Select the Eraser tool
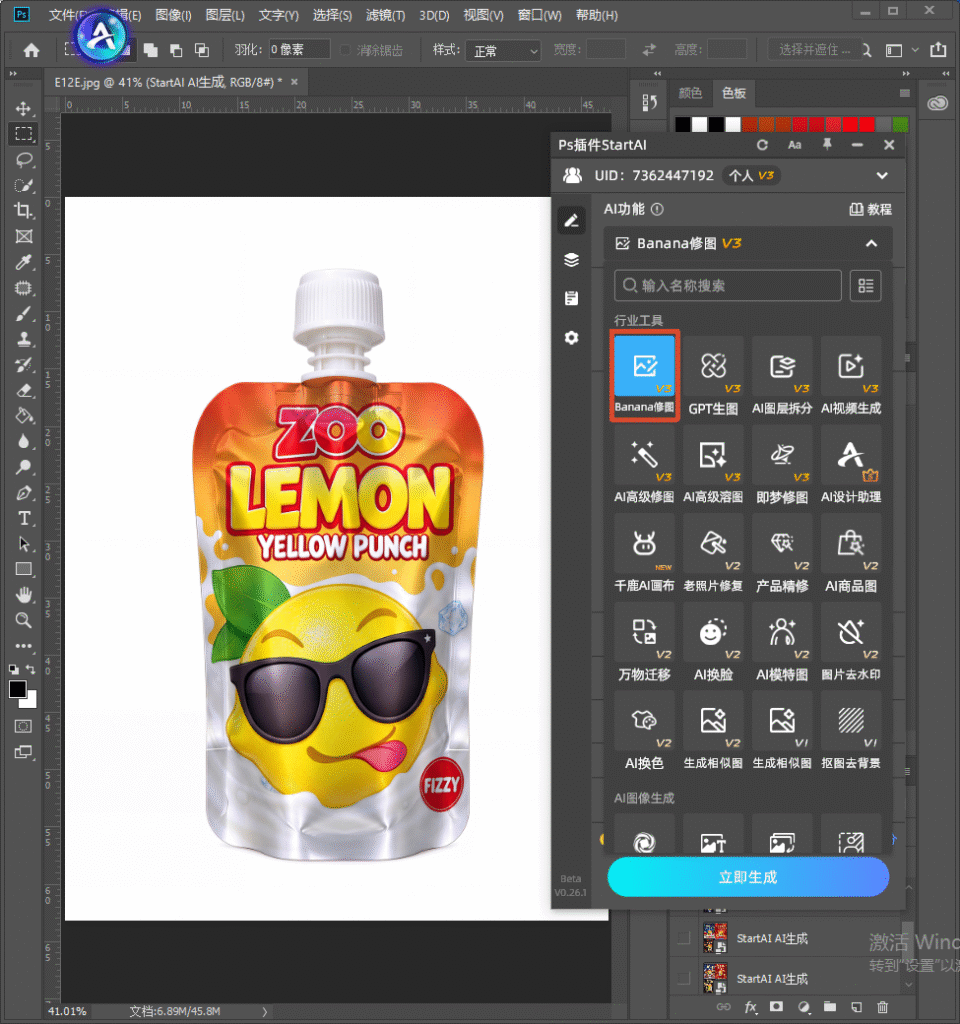This screenshot has width=960, height=1024. point(24,391)
